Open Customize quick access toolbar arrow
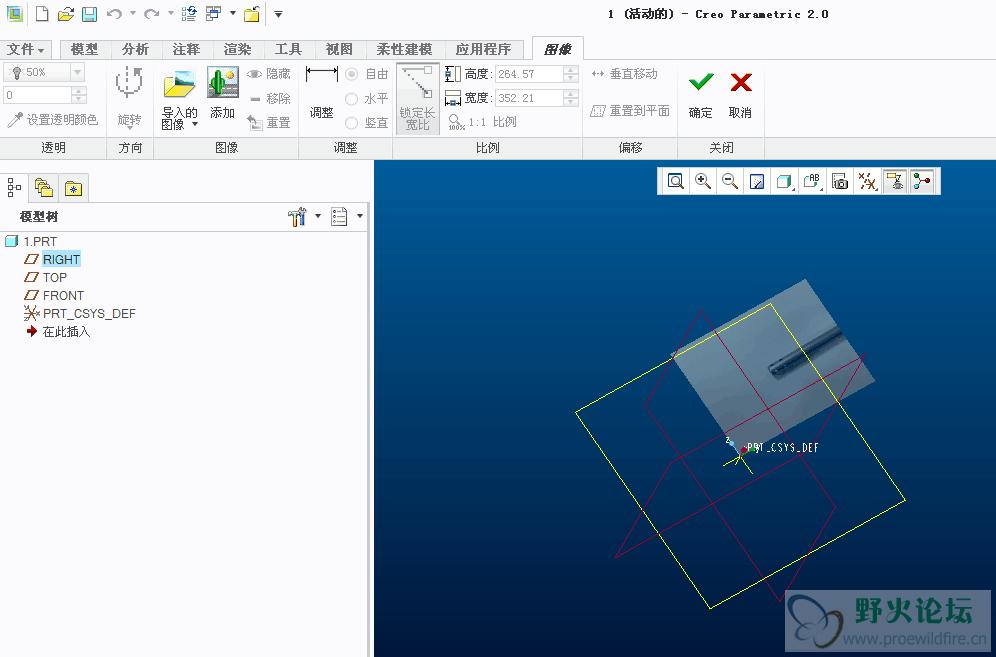The height and width of the screenshot is (657, 996). [x=278, y=14]
